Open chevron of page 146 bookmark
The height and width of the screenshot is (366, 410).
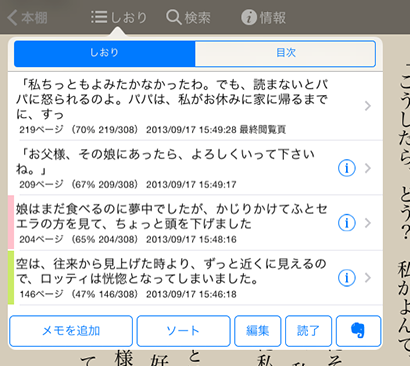pos(368,278)
